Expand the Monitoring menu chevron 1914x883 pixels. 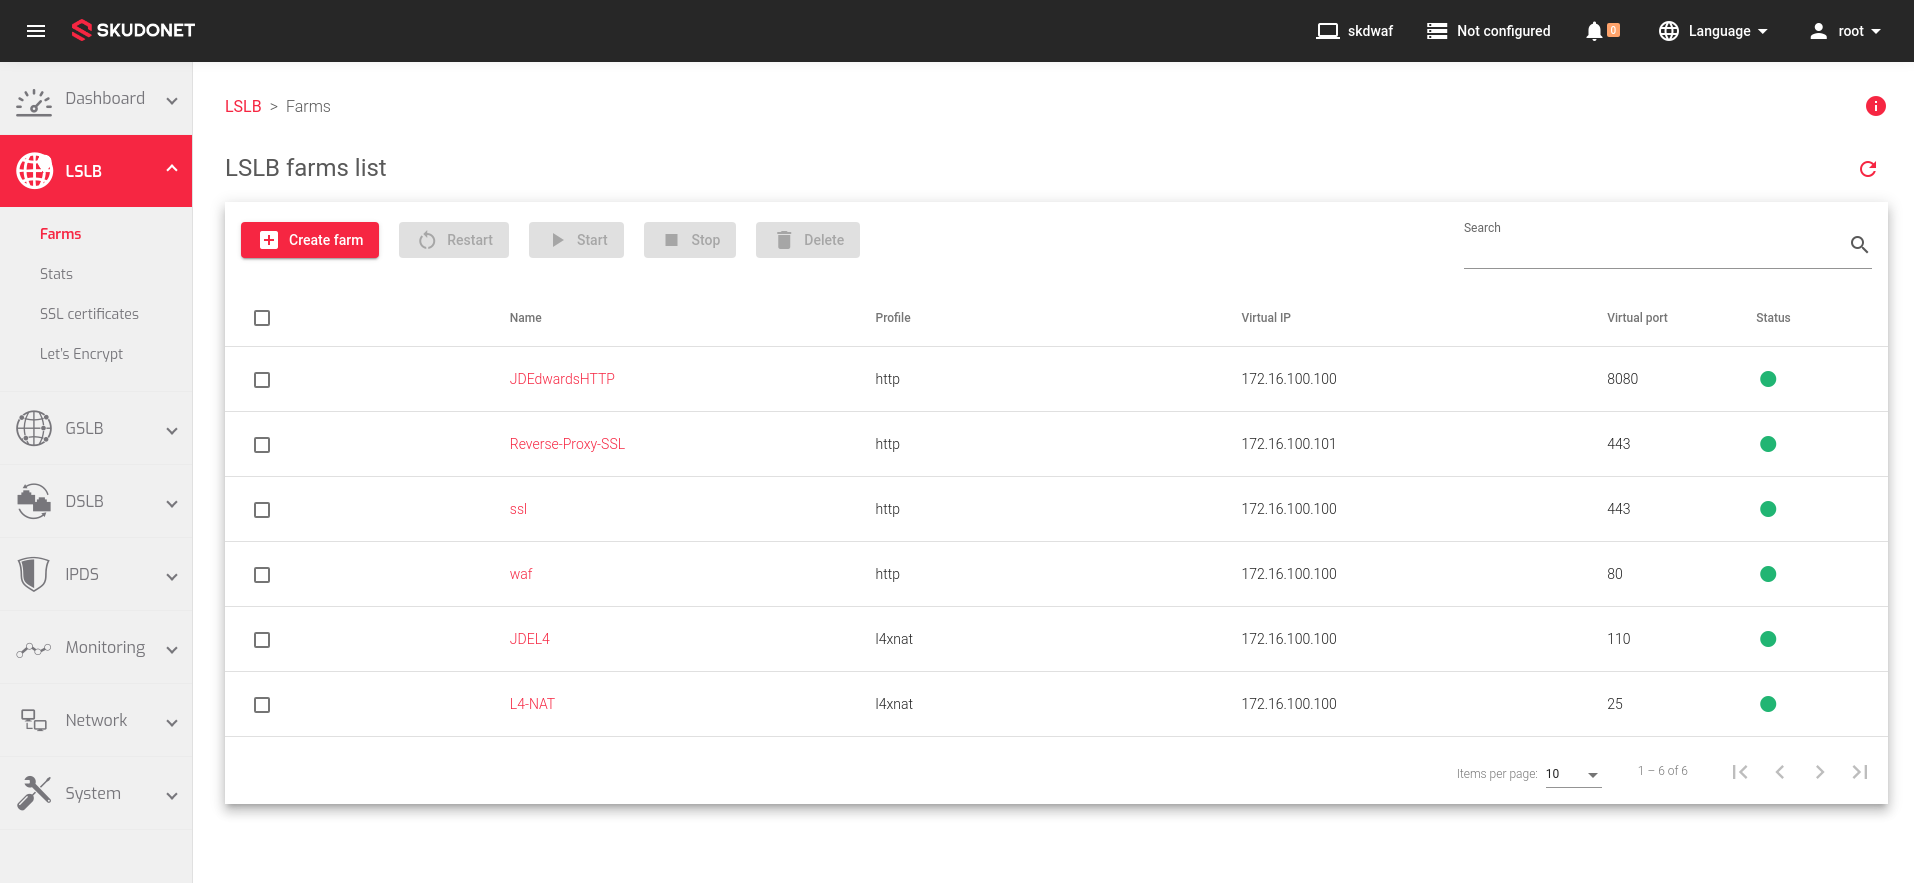(x=172, y=650)
